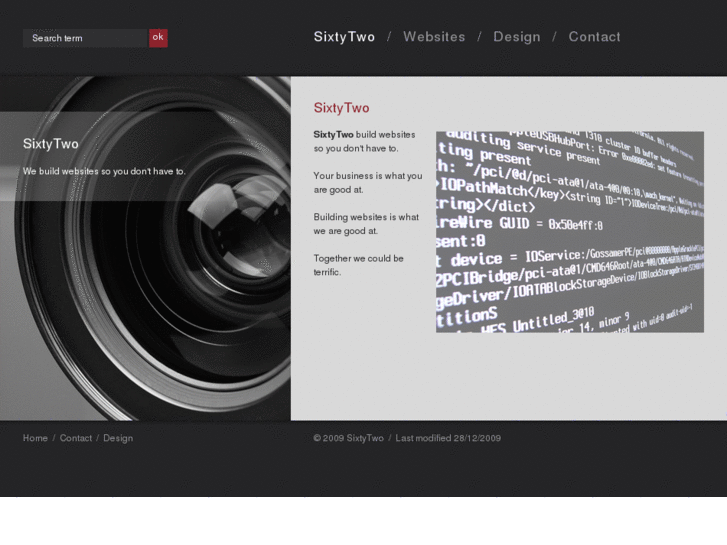Open the SixtyTwo navigation item
727x545 pixels.
point(344,37)
